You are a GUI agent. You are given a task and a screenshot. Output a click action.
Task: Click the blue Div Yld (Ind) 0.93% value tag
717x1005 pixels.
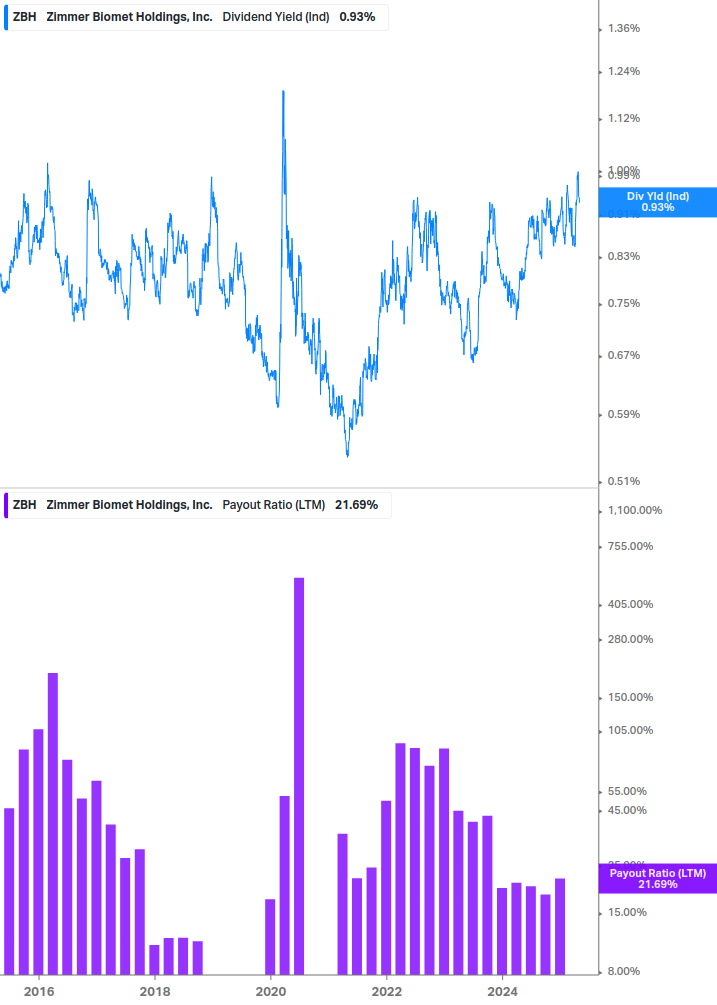[657, 202]
